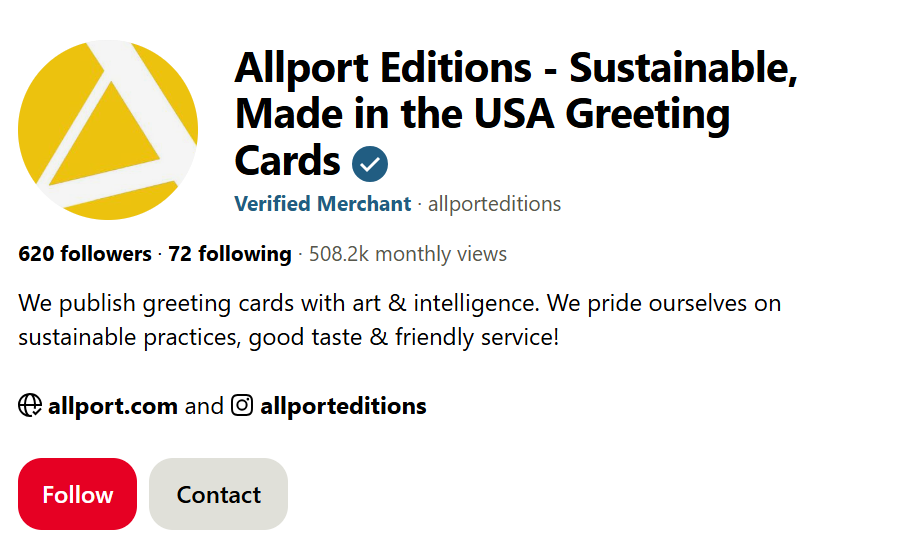The height and width of the screenshot is (552, 904).
Task: Click the bio line starting "We publish greeting cards"
Action: [399, 302]
